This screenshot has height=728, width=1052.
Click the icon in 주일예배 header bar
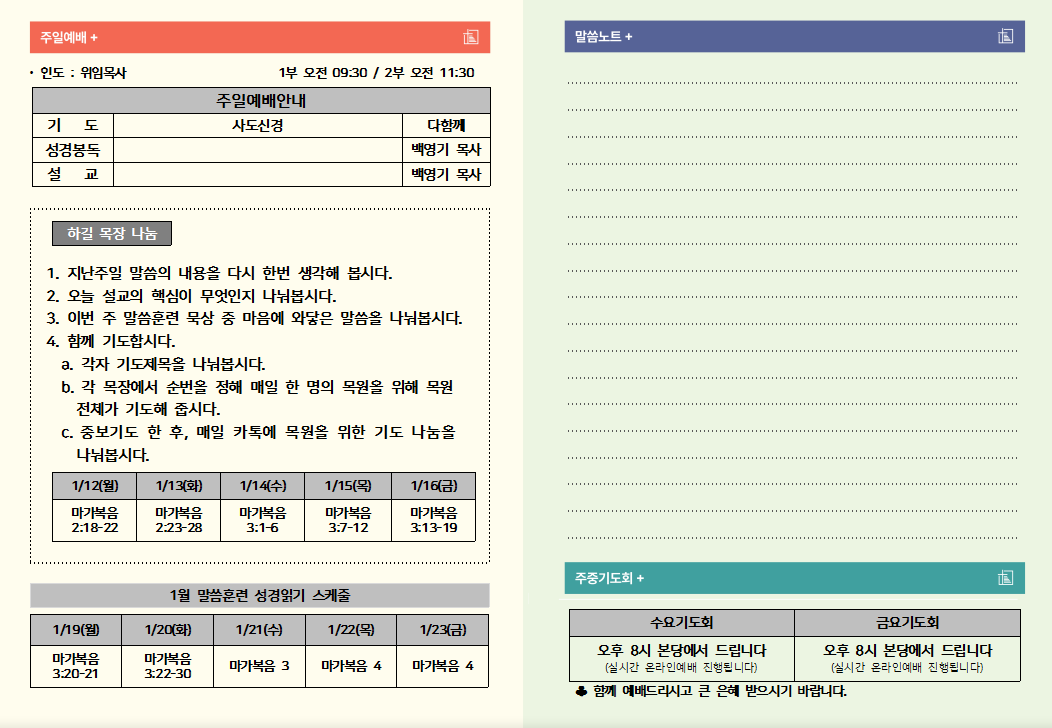[x=471, y=37]
